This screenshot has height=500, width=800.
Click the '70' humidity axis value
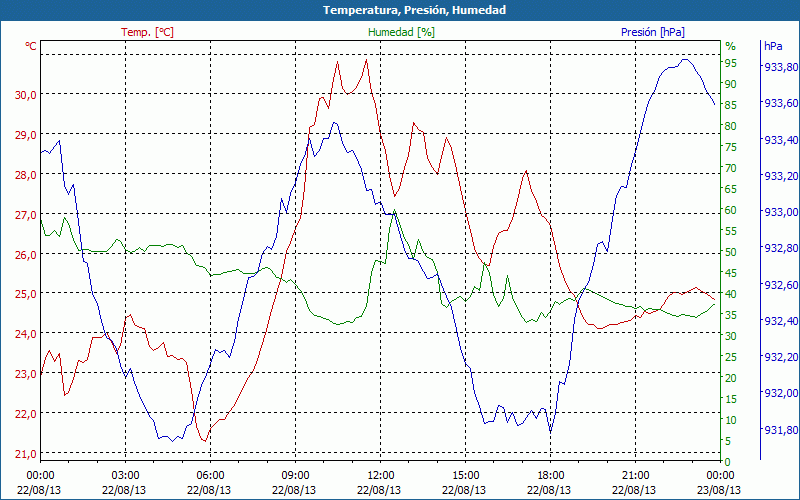pyautogui.click(x=731, y=168)
